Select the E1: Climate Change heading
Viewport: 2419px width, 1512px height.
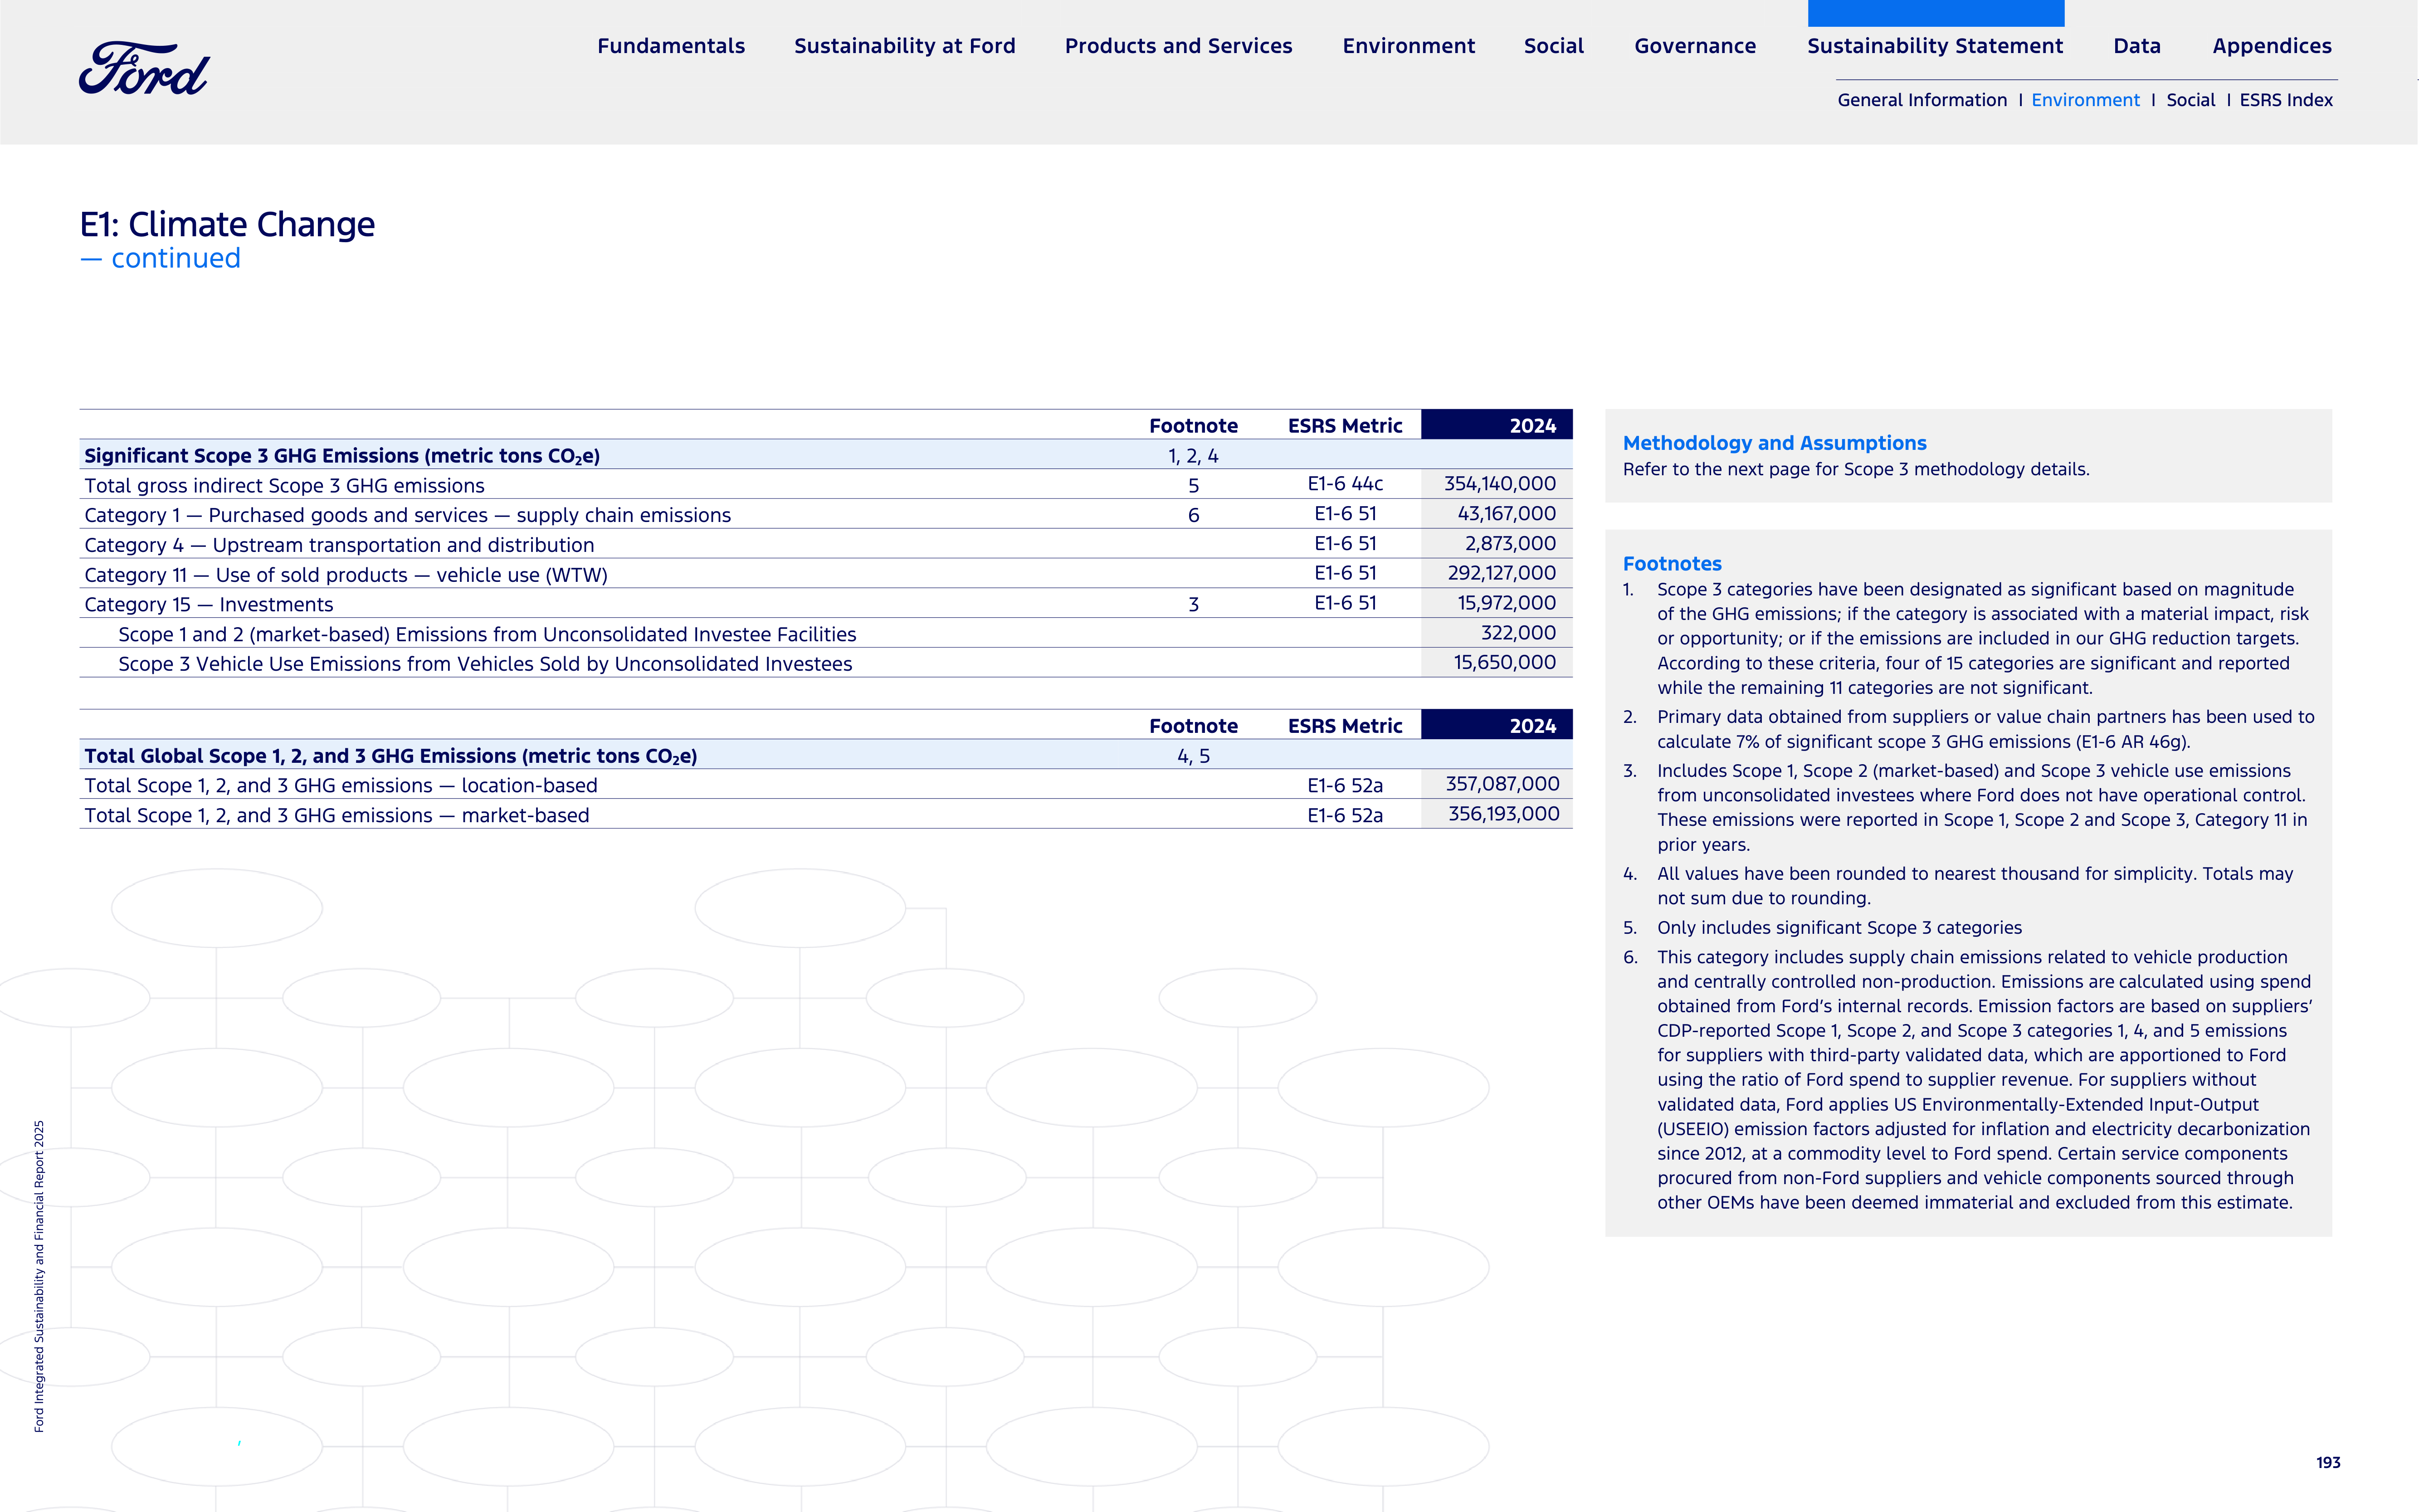pyautogui.click(x=227, y=224)
